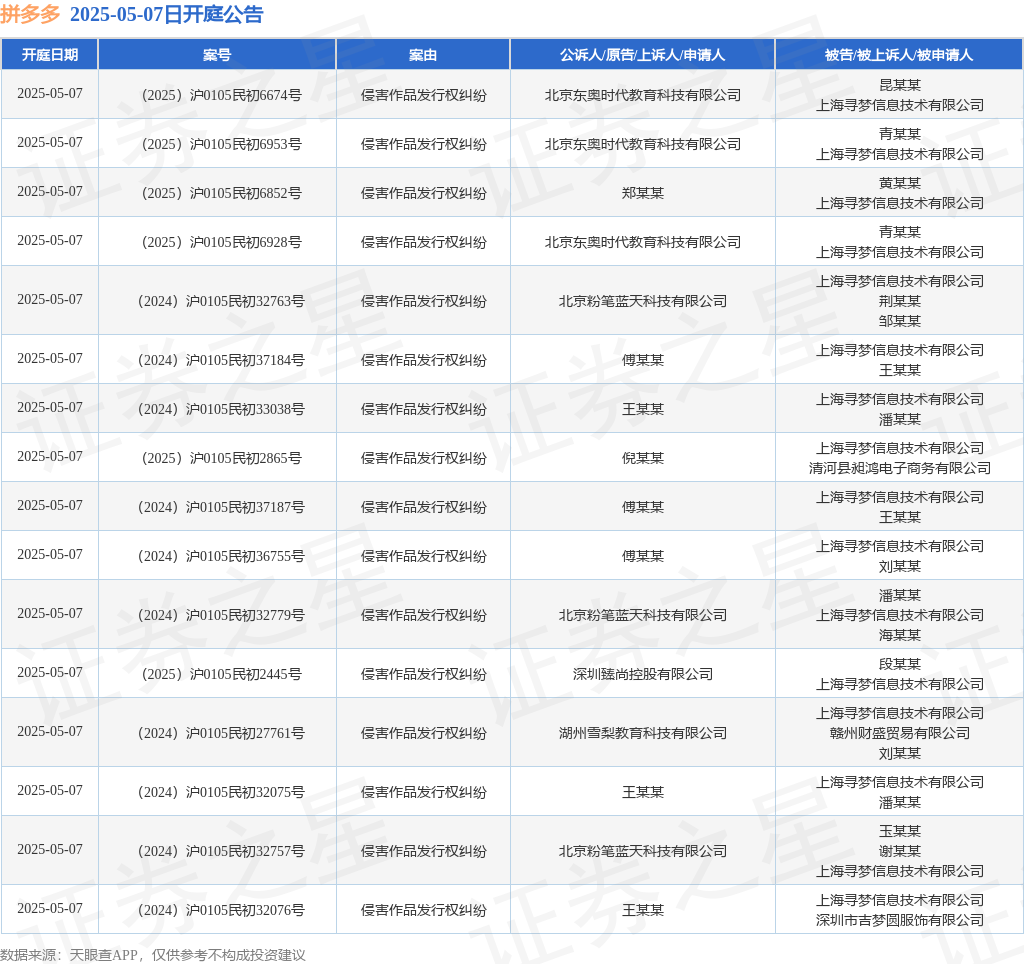1024x964 pixels.
Task: Click case number 沪0105民初37187号
Action: pos(221,507)
